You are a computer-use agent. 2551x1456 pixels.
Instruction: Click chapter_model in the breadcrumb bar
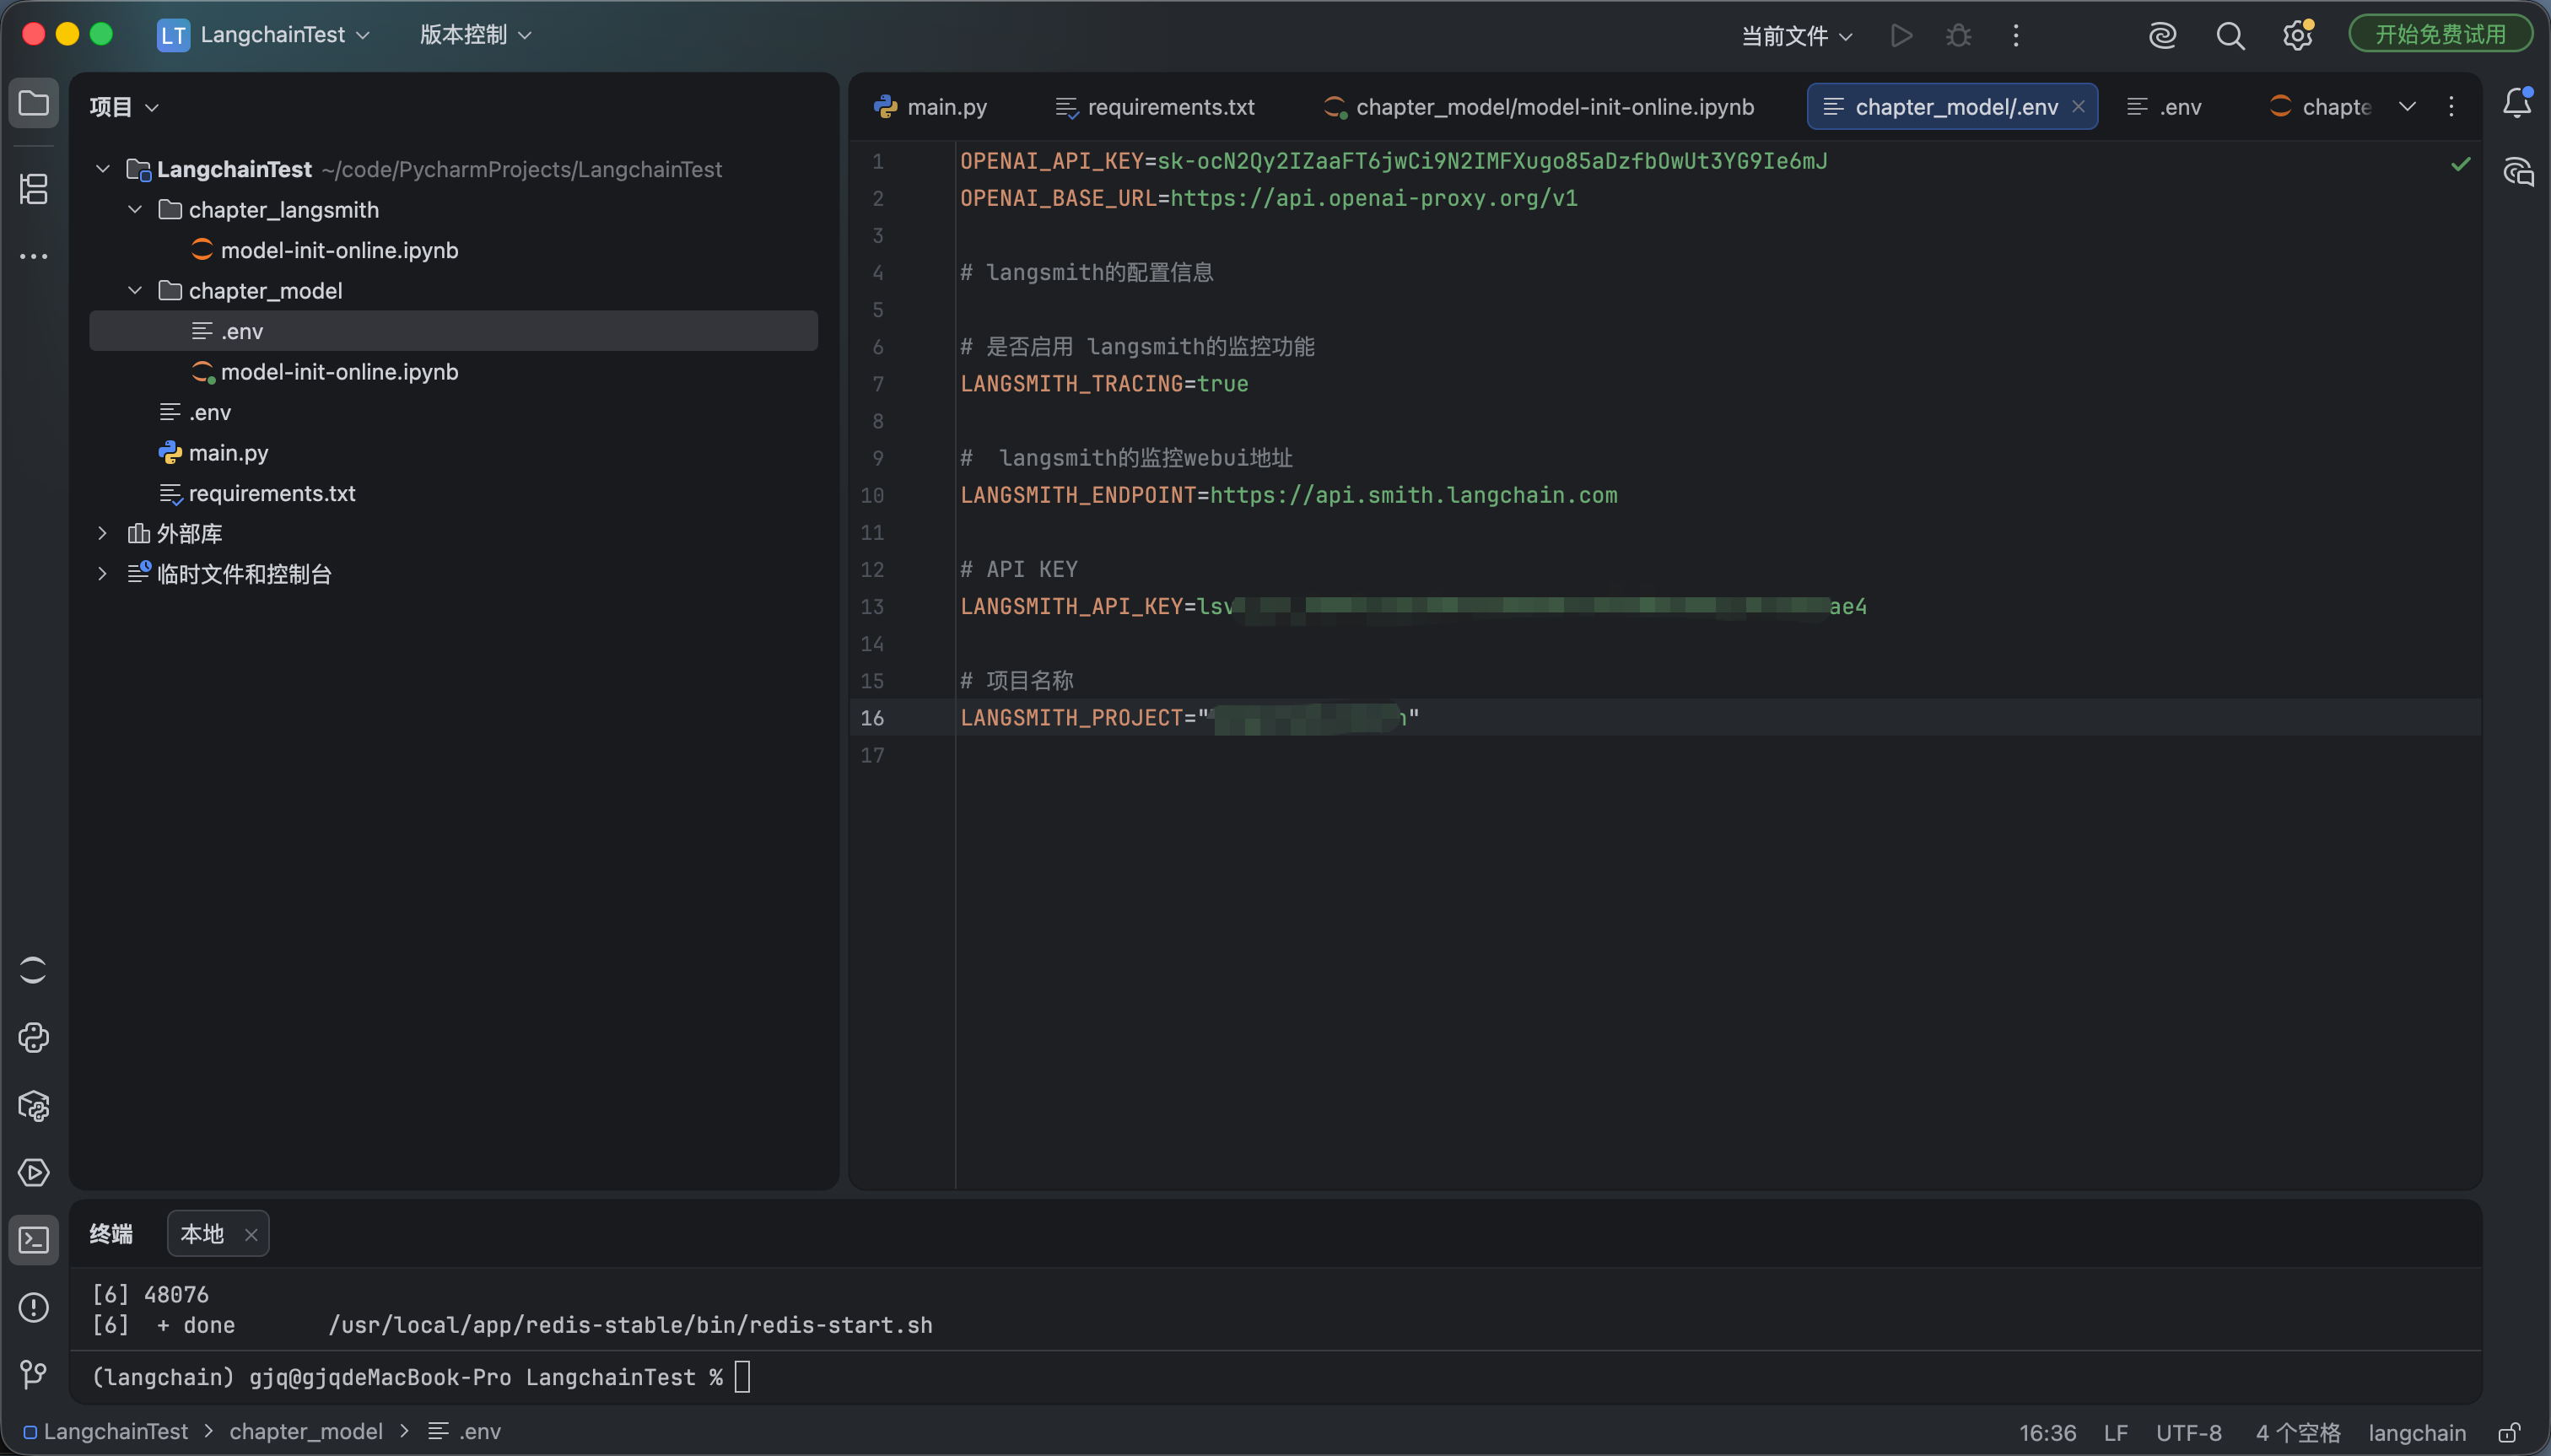tap(306, 1431)
